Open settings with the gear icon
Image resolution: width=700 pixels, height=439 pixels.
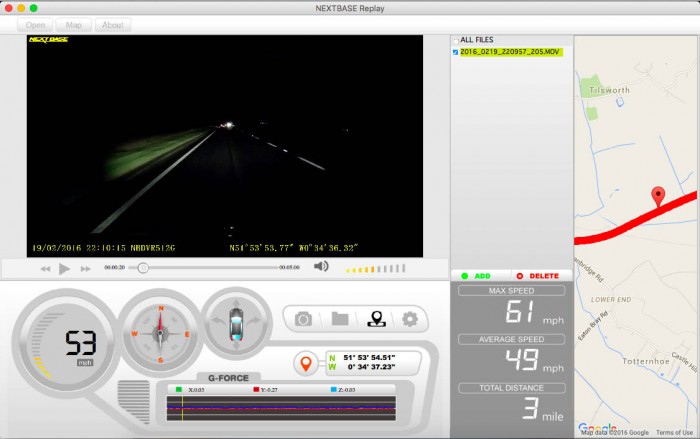pyautogui.click(x=410, y=319)
